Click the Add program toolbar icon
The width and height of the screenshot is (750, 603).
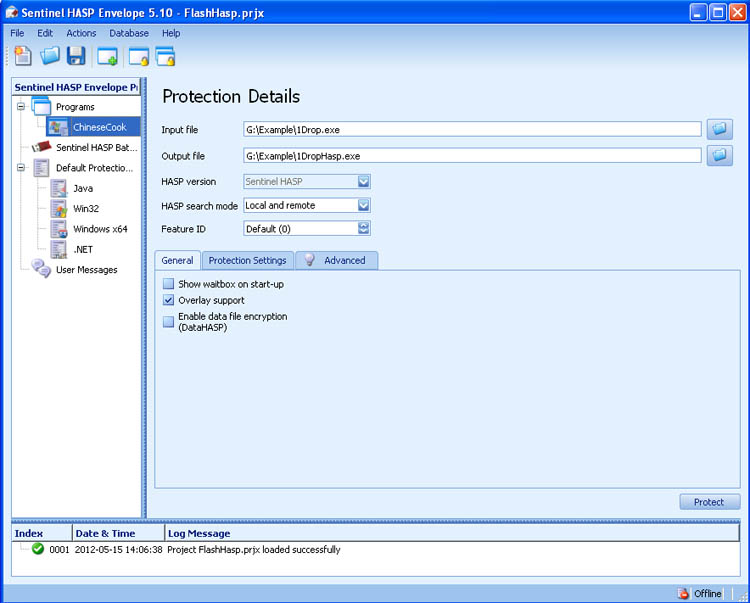pyautogui.click(x=107, y=56)
